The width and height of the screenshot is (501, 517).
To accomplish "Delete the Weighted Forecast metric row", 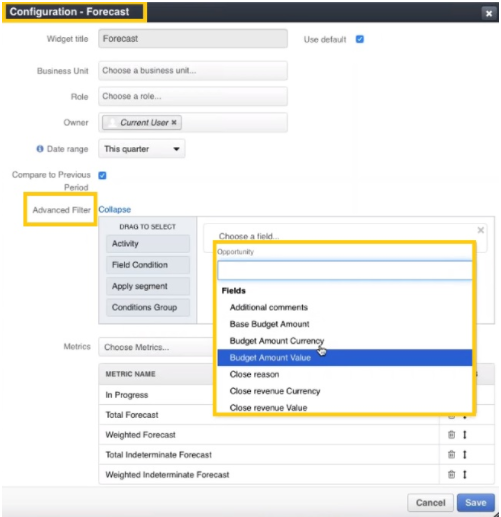I will click(451, 435).
